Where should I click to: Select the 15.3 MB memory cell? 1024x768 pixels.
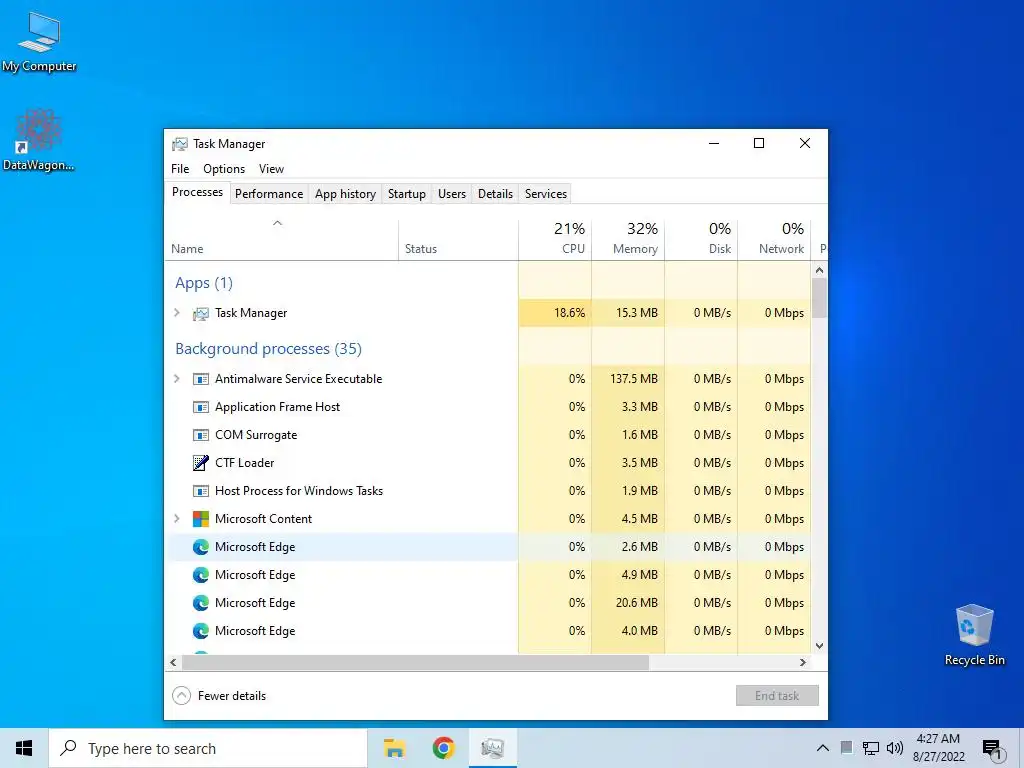[628, 313]
